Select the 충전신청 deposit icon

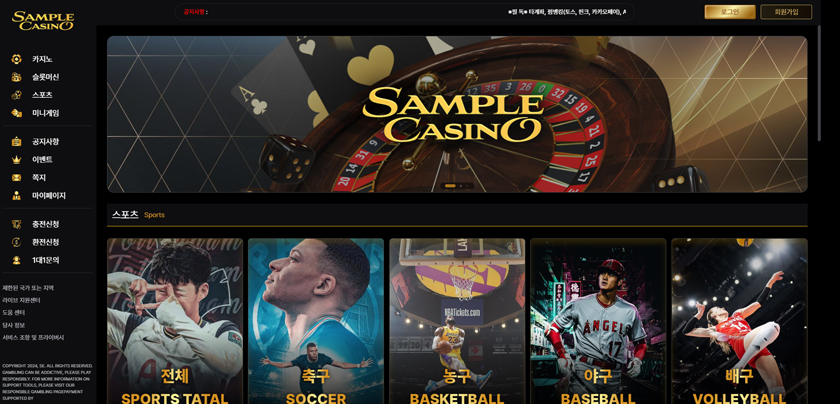tap(17, 224)
